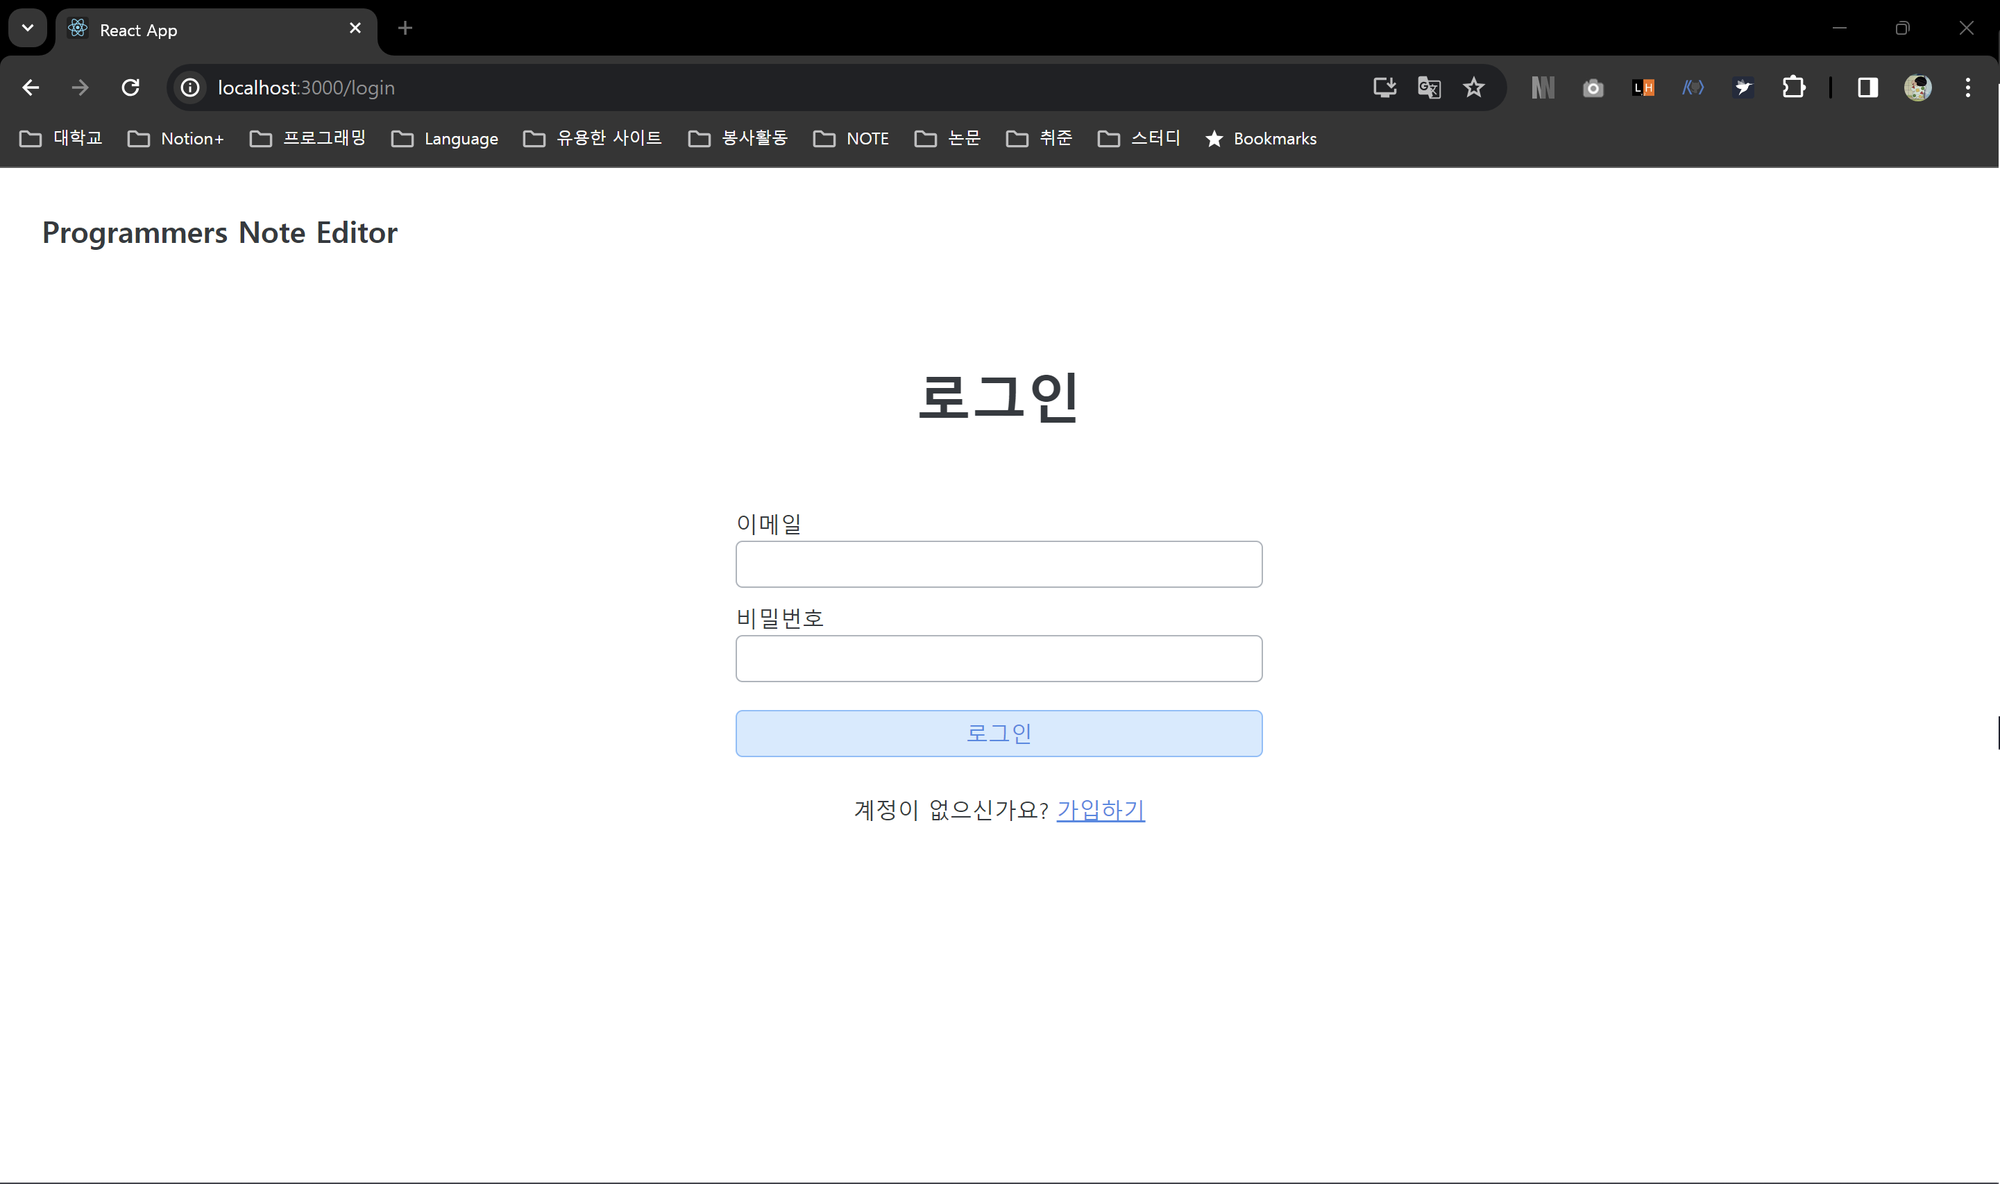Open the Notion+ bookmark folder
2000x1184 pixels.
pyautogui.click(x=176, y=138)
